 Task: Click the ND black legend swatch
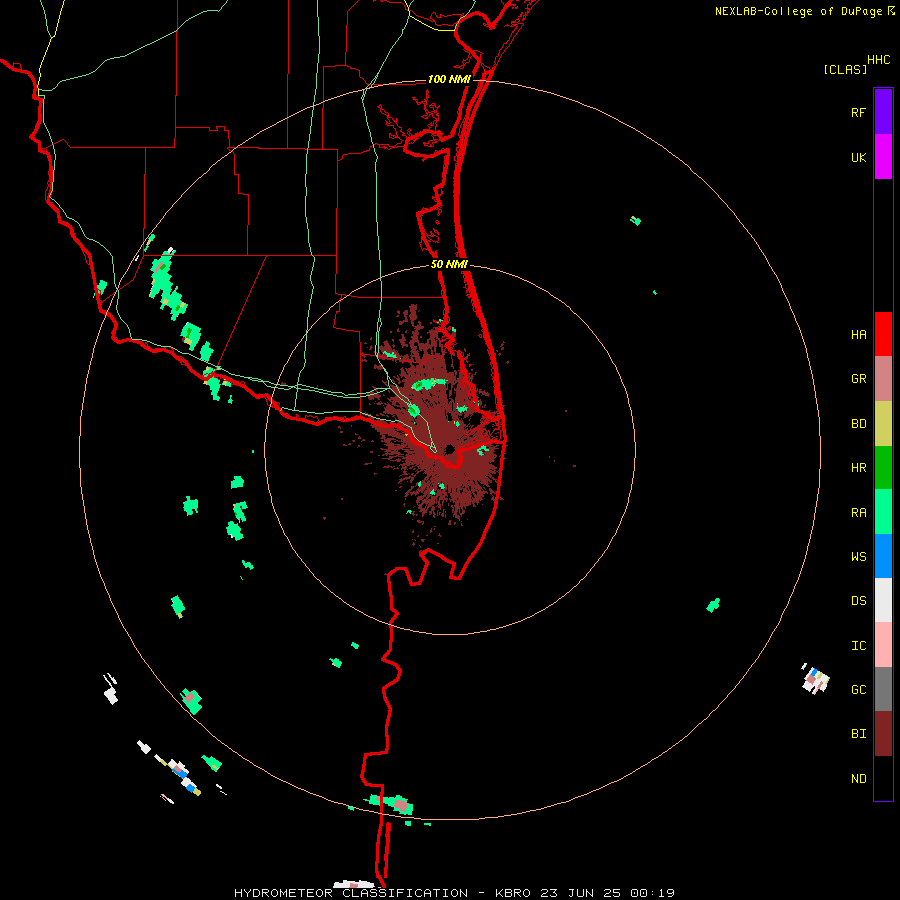pyautogui.click(x=883, y=778)
